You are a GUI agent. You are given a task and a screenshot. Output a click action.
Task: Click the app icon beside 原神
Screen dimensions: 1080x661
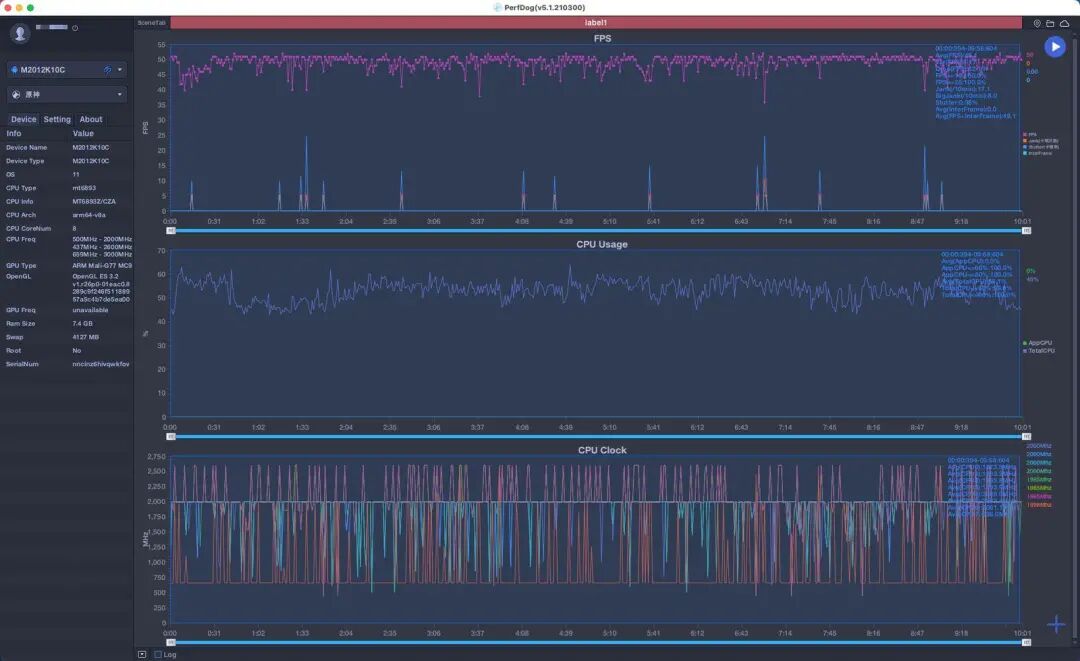[x=16, y=94]
